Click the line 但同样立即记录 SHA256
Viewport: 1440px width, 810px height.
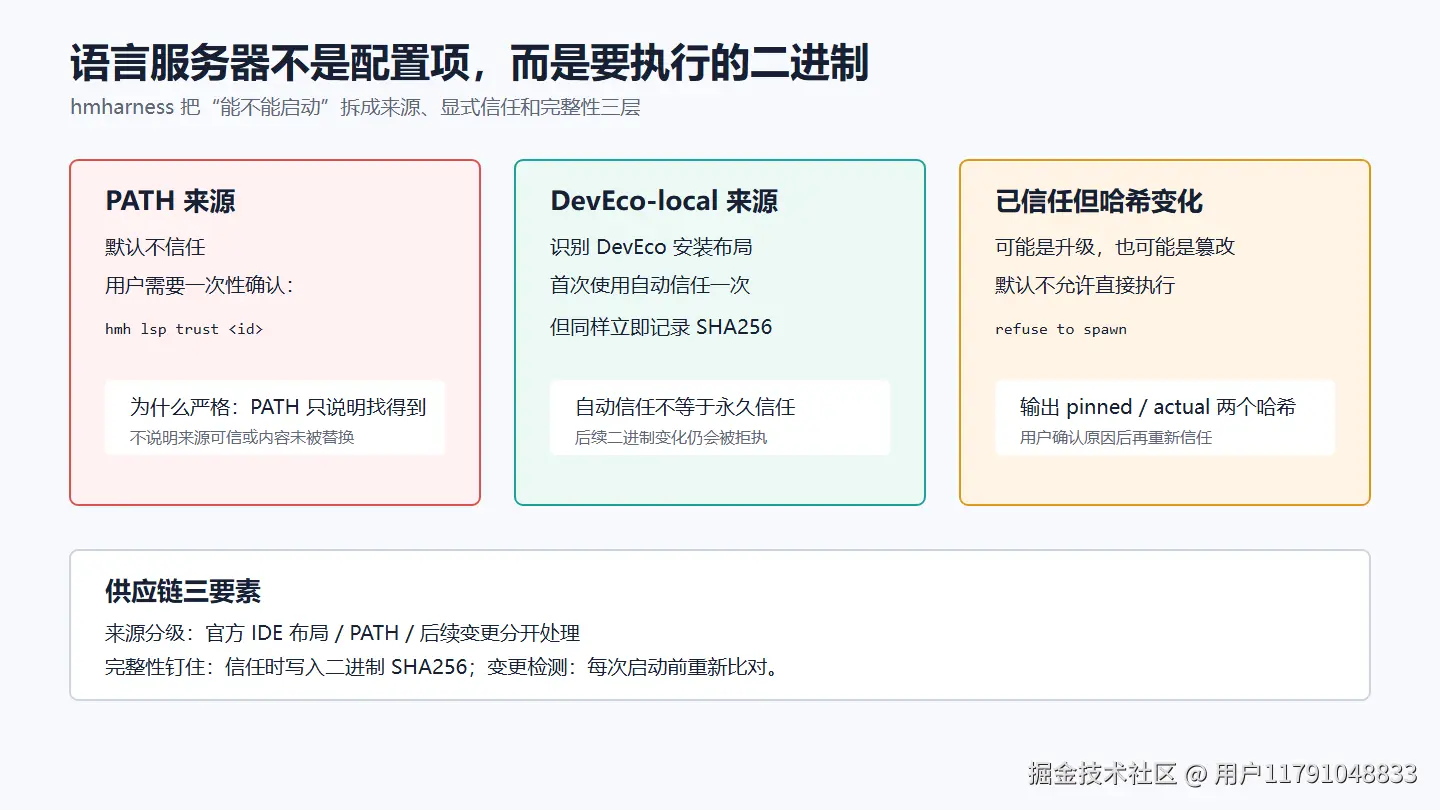click(661, 327)
